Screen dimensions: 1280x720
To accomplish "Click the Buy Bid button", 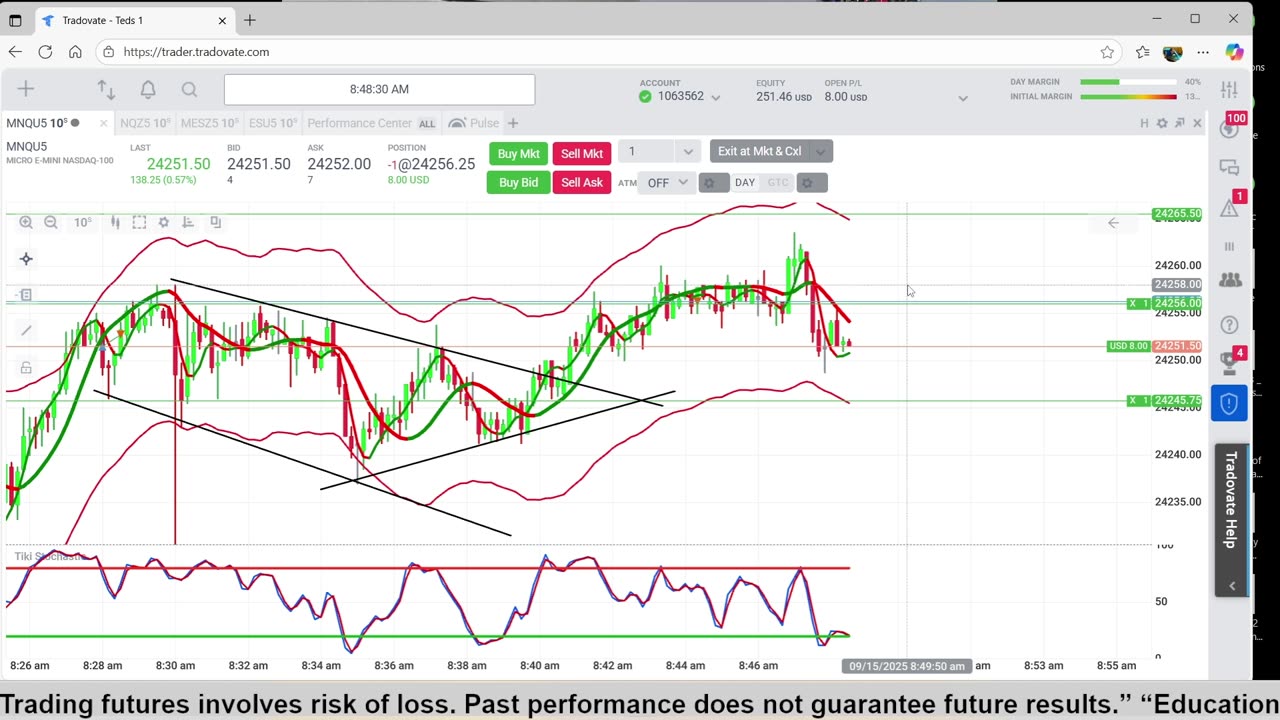I will coord(518,182).
